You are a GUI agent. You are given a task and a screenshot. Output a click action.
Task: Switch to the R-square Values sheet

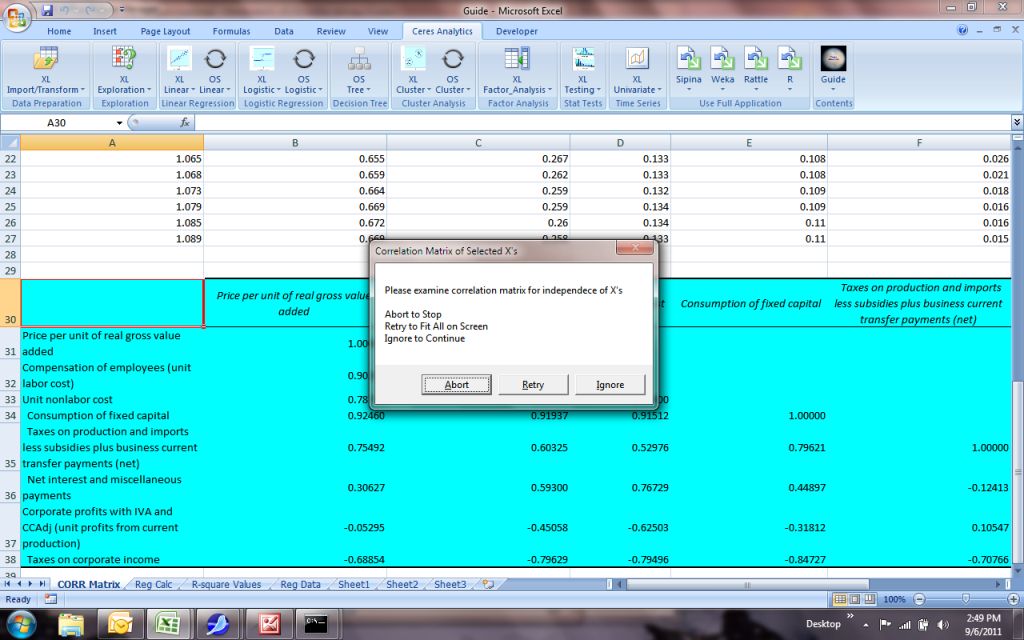226,584
